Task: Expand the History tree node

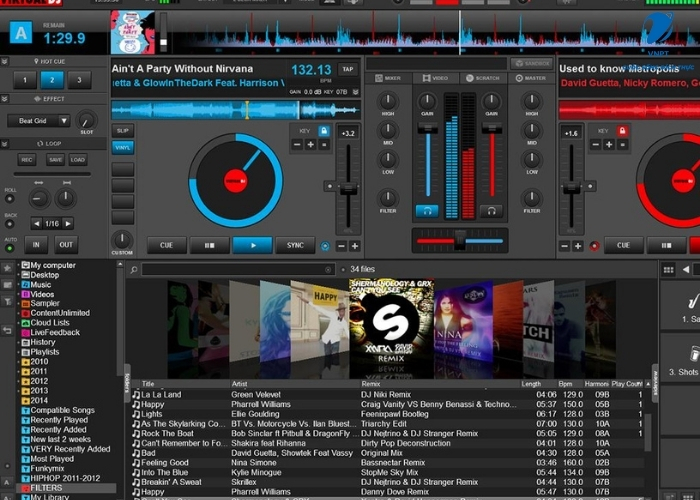Action: [x=18, y=342]
